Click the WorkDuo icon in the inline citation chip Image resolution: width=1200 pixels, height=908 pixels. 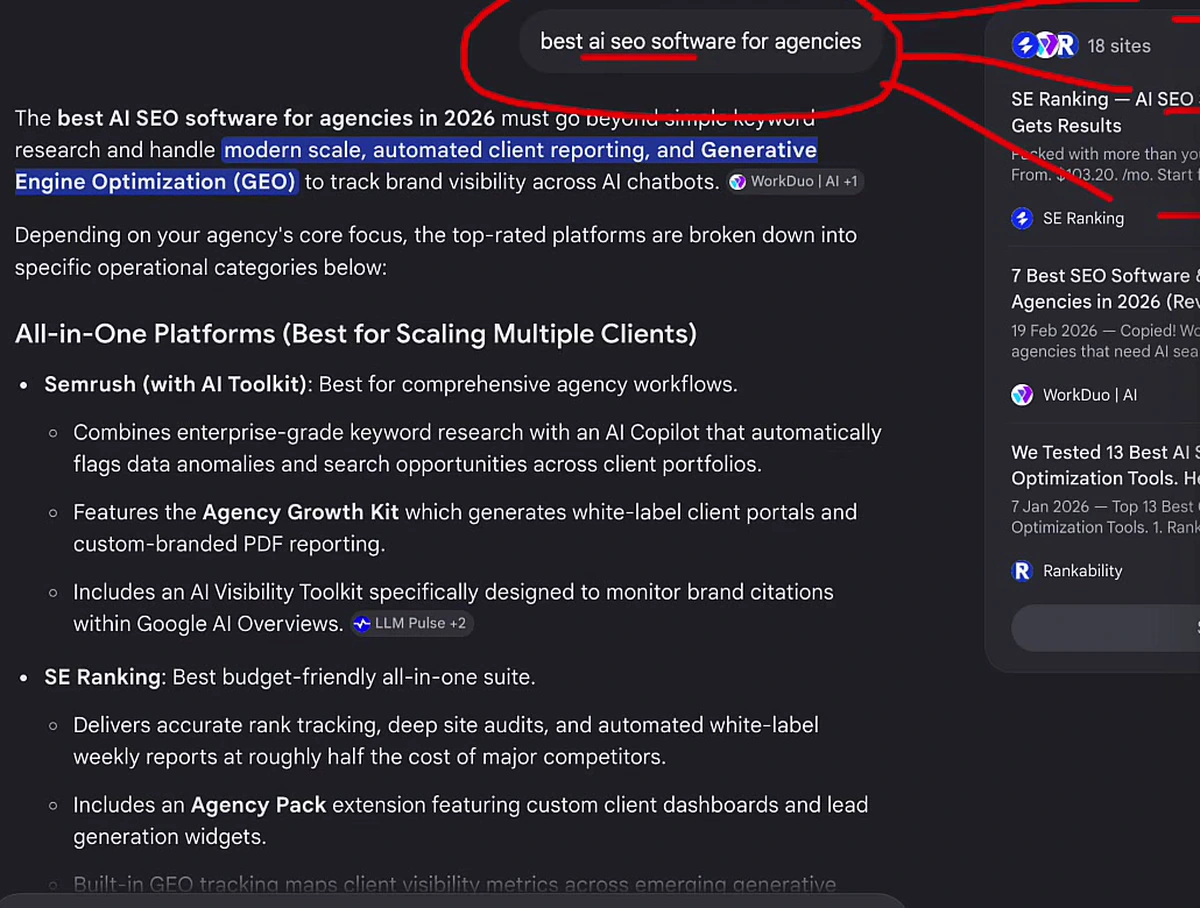coord(738,182)
